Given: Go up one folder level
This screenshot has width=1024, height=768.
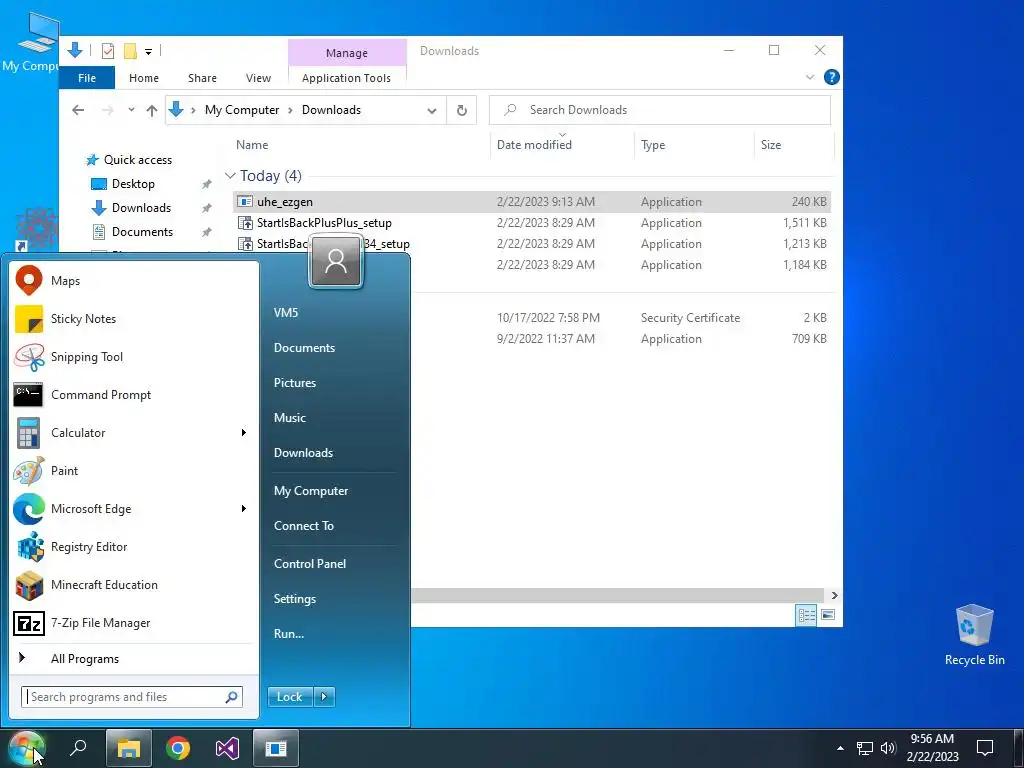Looking at the screenshot, I should click(152, 110).
